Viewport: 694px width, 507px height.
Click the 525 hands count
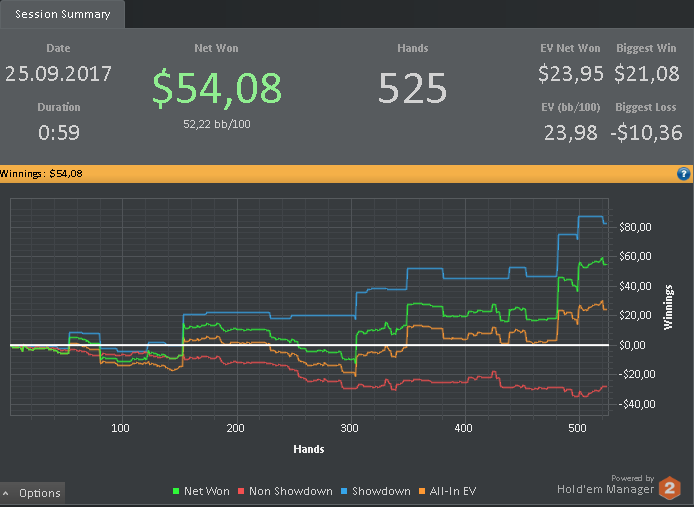413,88
